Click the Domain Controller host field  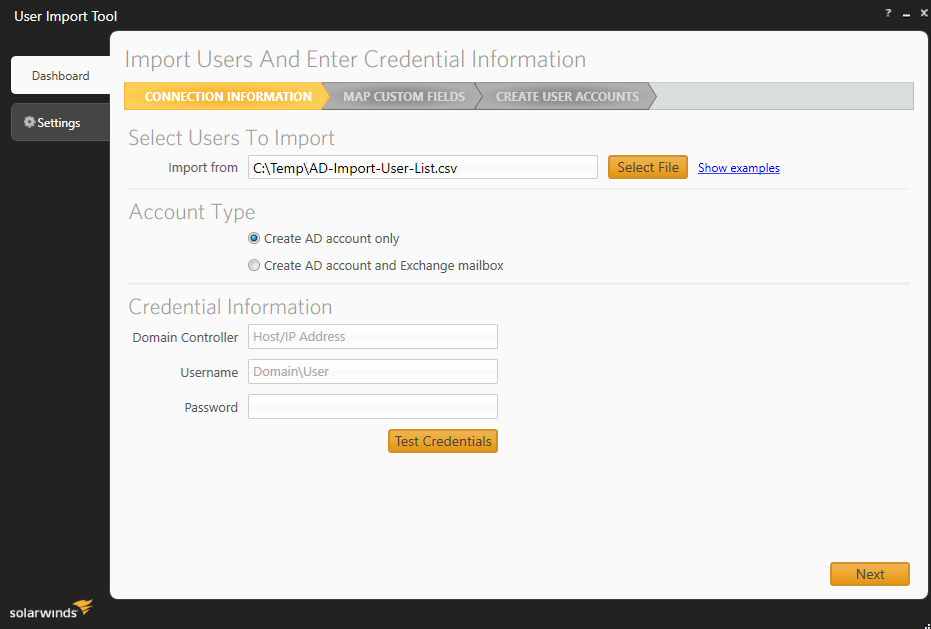(373, 337)
